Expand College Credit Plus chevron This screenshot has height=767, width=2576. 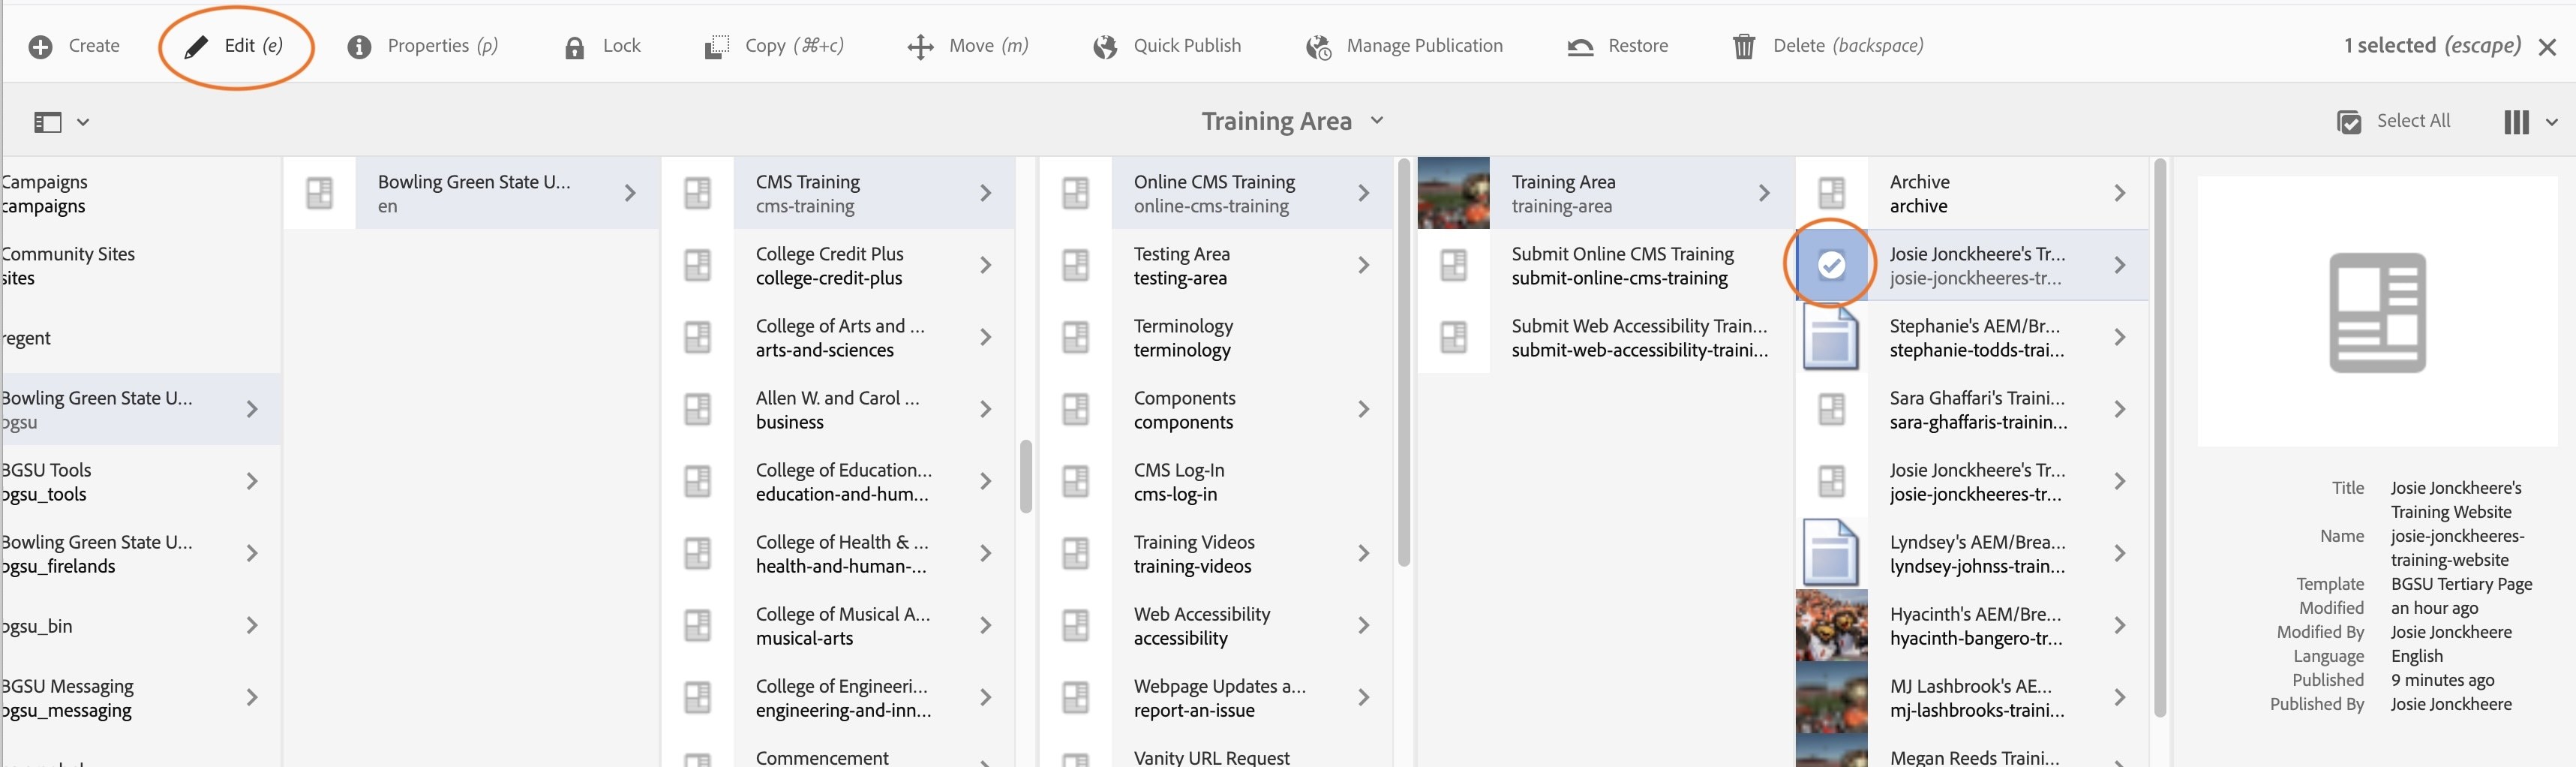tap(986, 265)
